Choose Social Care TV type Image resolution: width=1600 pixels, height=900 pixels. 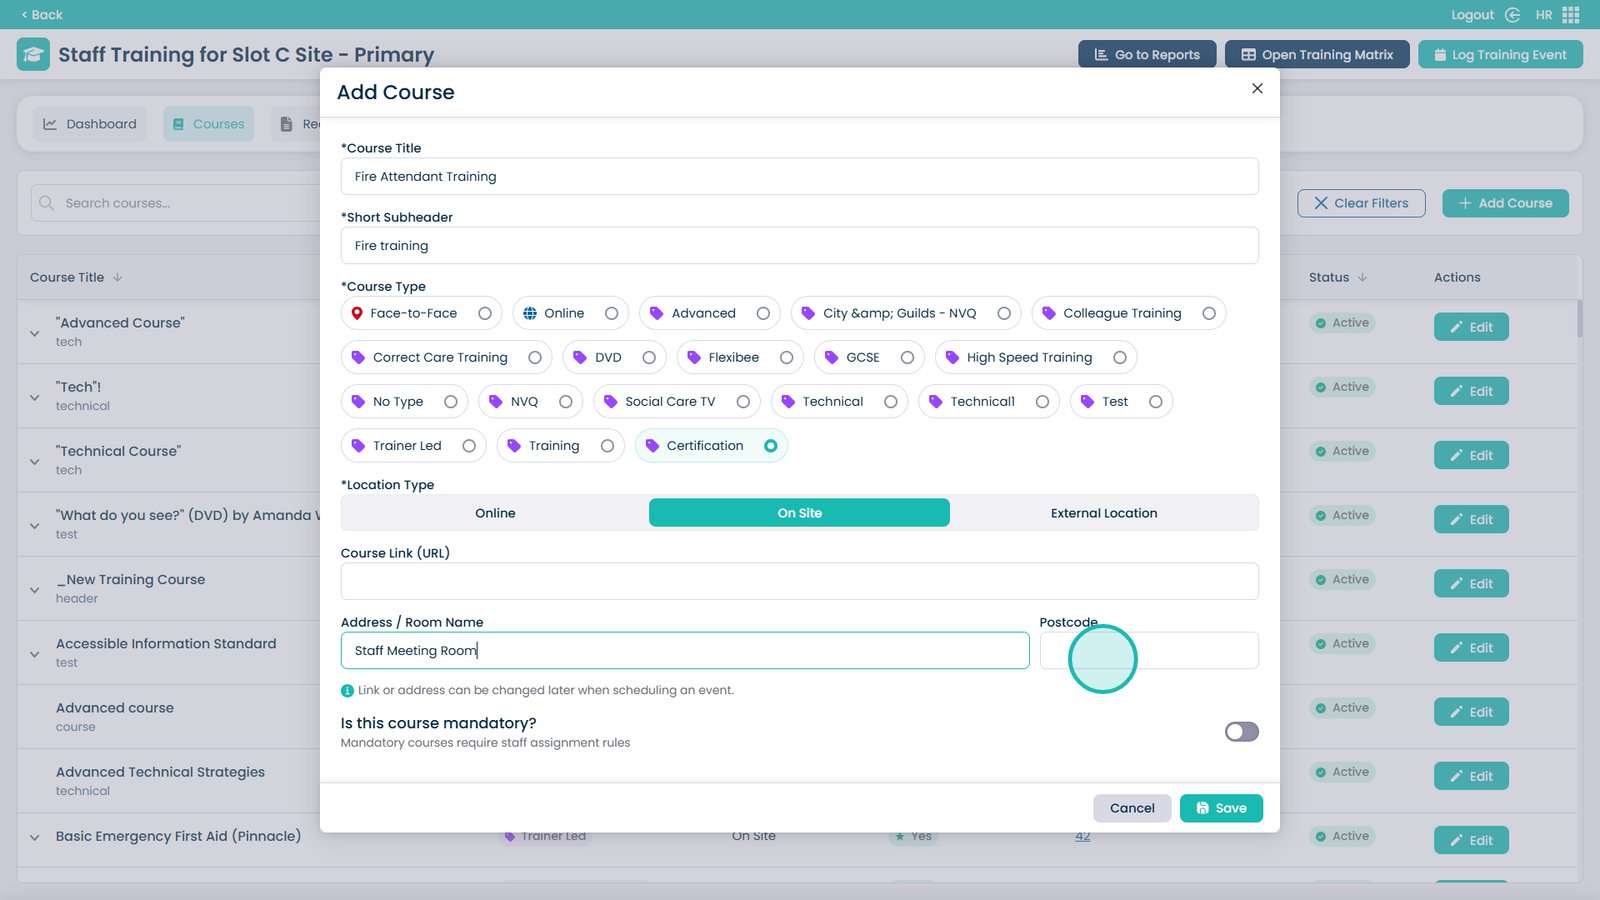pyautogui.click(x=677, y=401)
